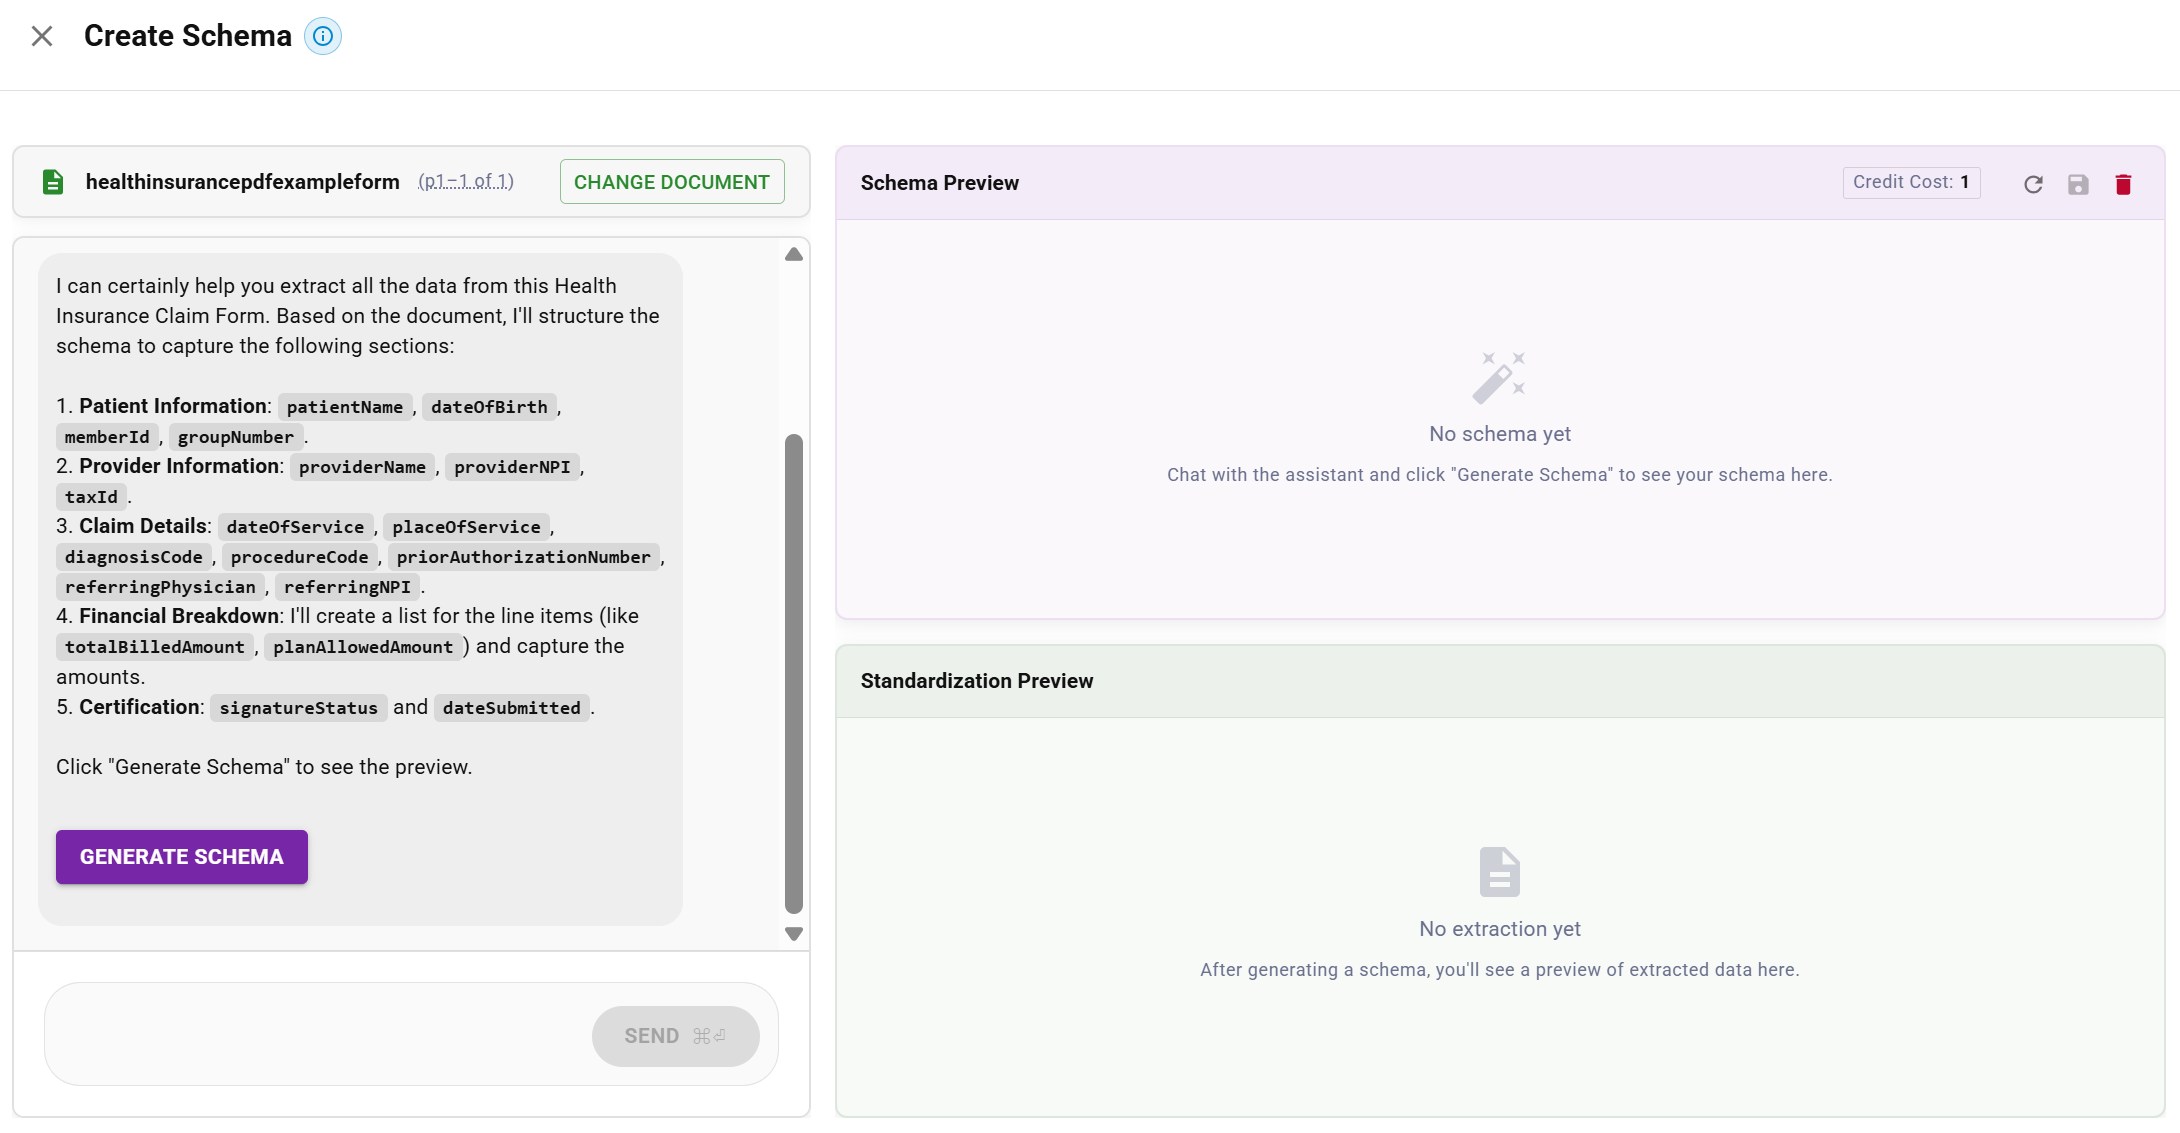Select the patientName field chip
Image resolution: width=2180 pixels, height=1133 pixels.
[344, 406]
